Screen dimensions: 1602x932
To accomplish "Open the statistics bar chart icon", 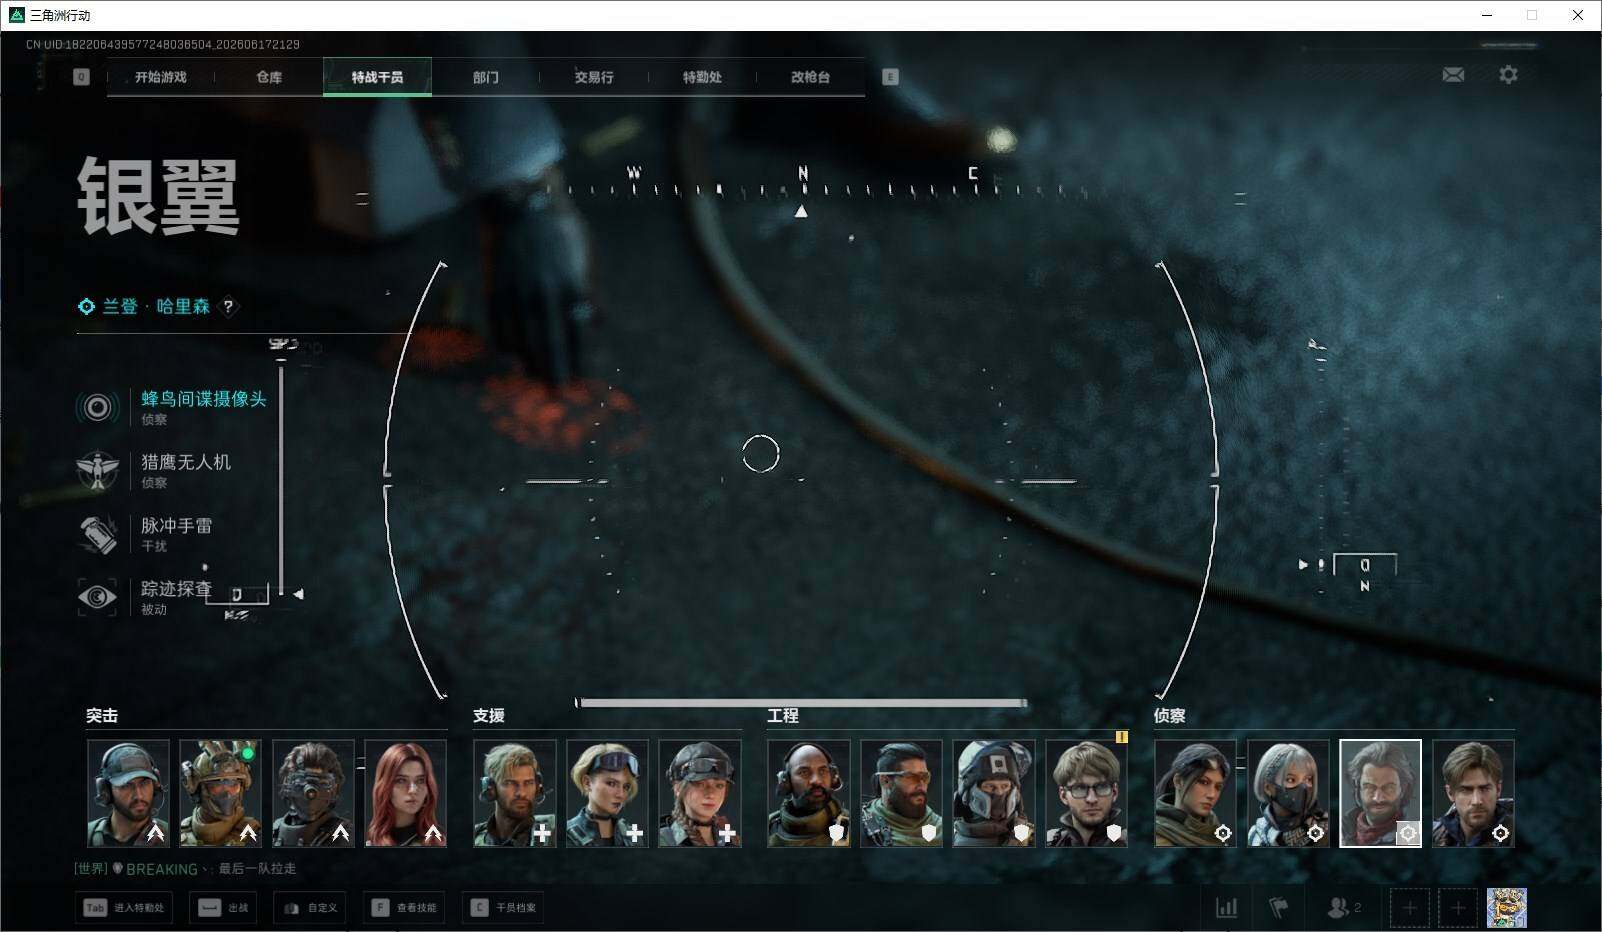I will (x=1226, y=908).
